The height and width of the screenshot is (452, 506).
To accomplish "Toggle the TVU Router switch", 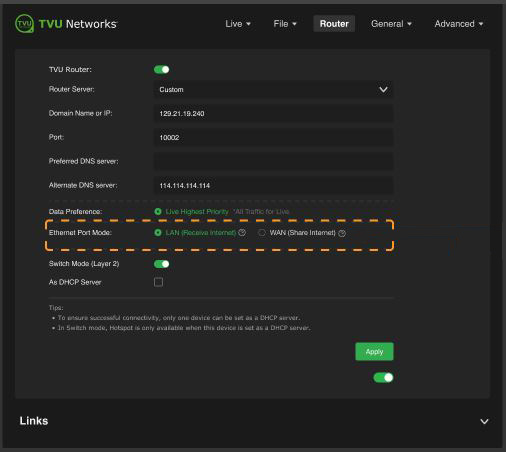I will coord(162,69).
